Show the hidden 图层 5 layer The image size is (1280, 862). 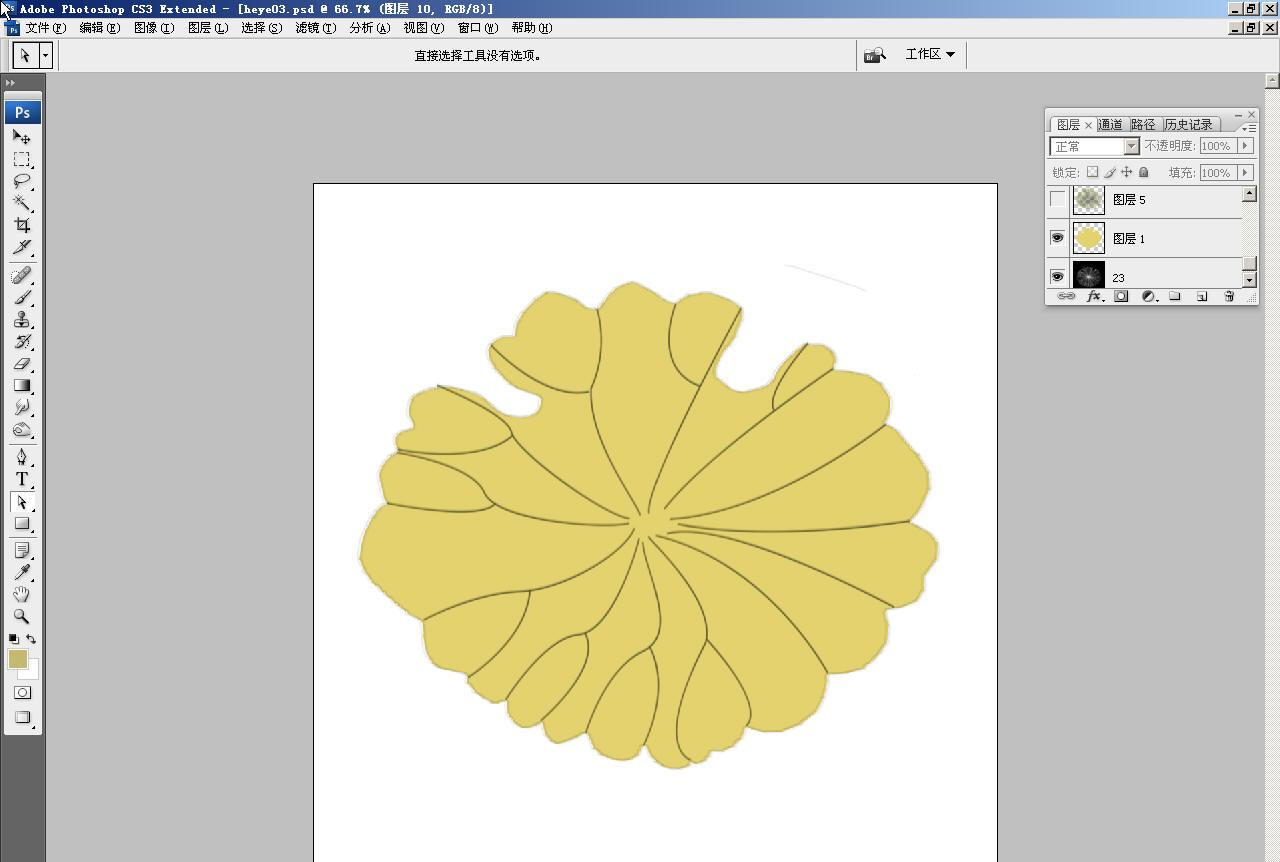click(x=1057, y=199)
